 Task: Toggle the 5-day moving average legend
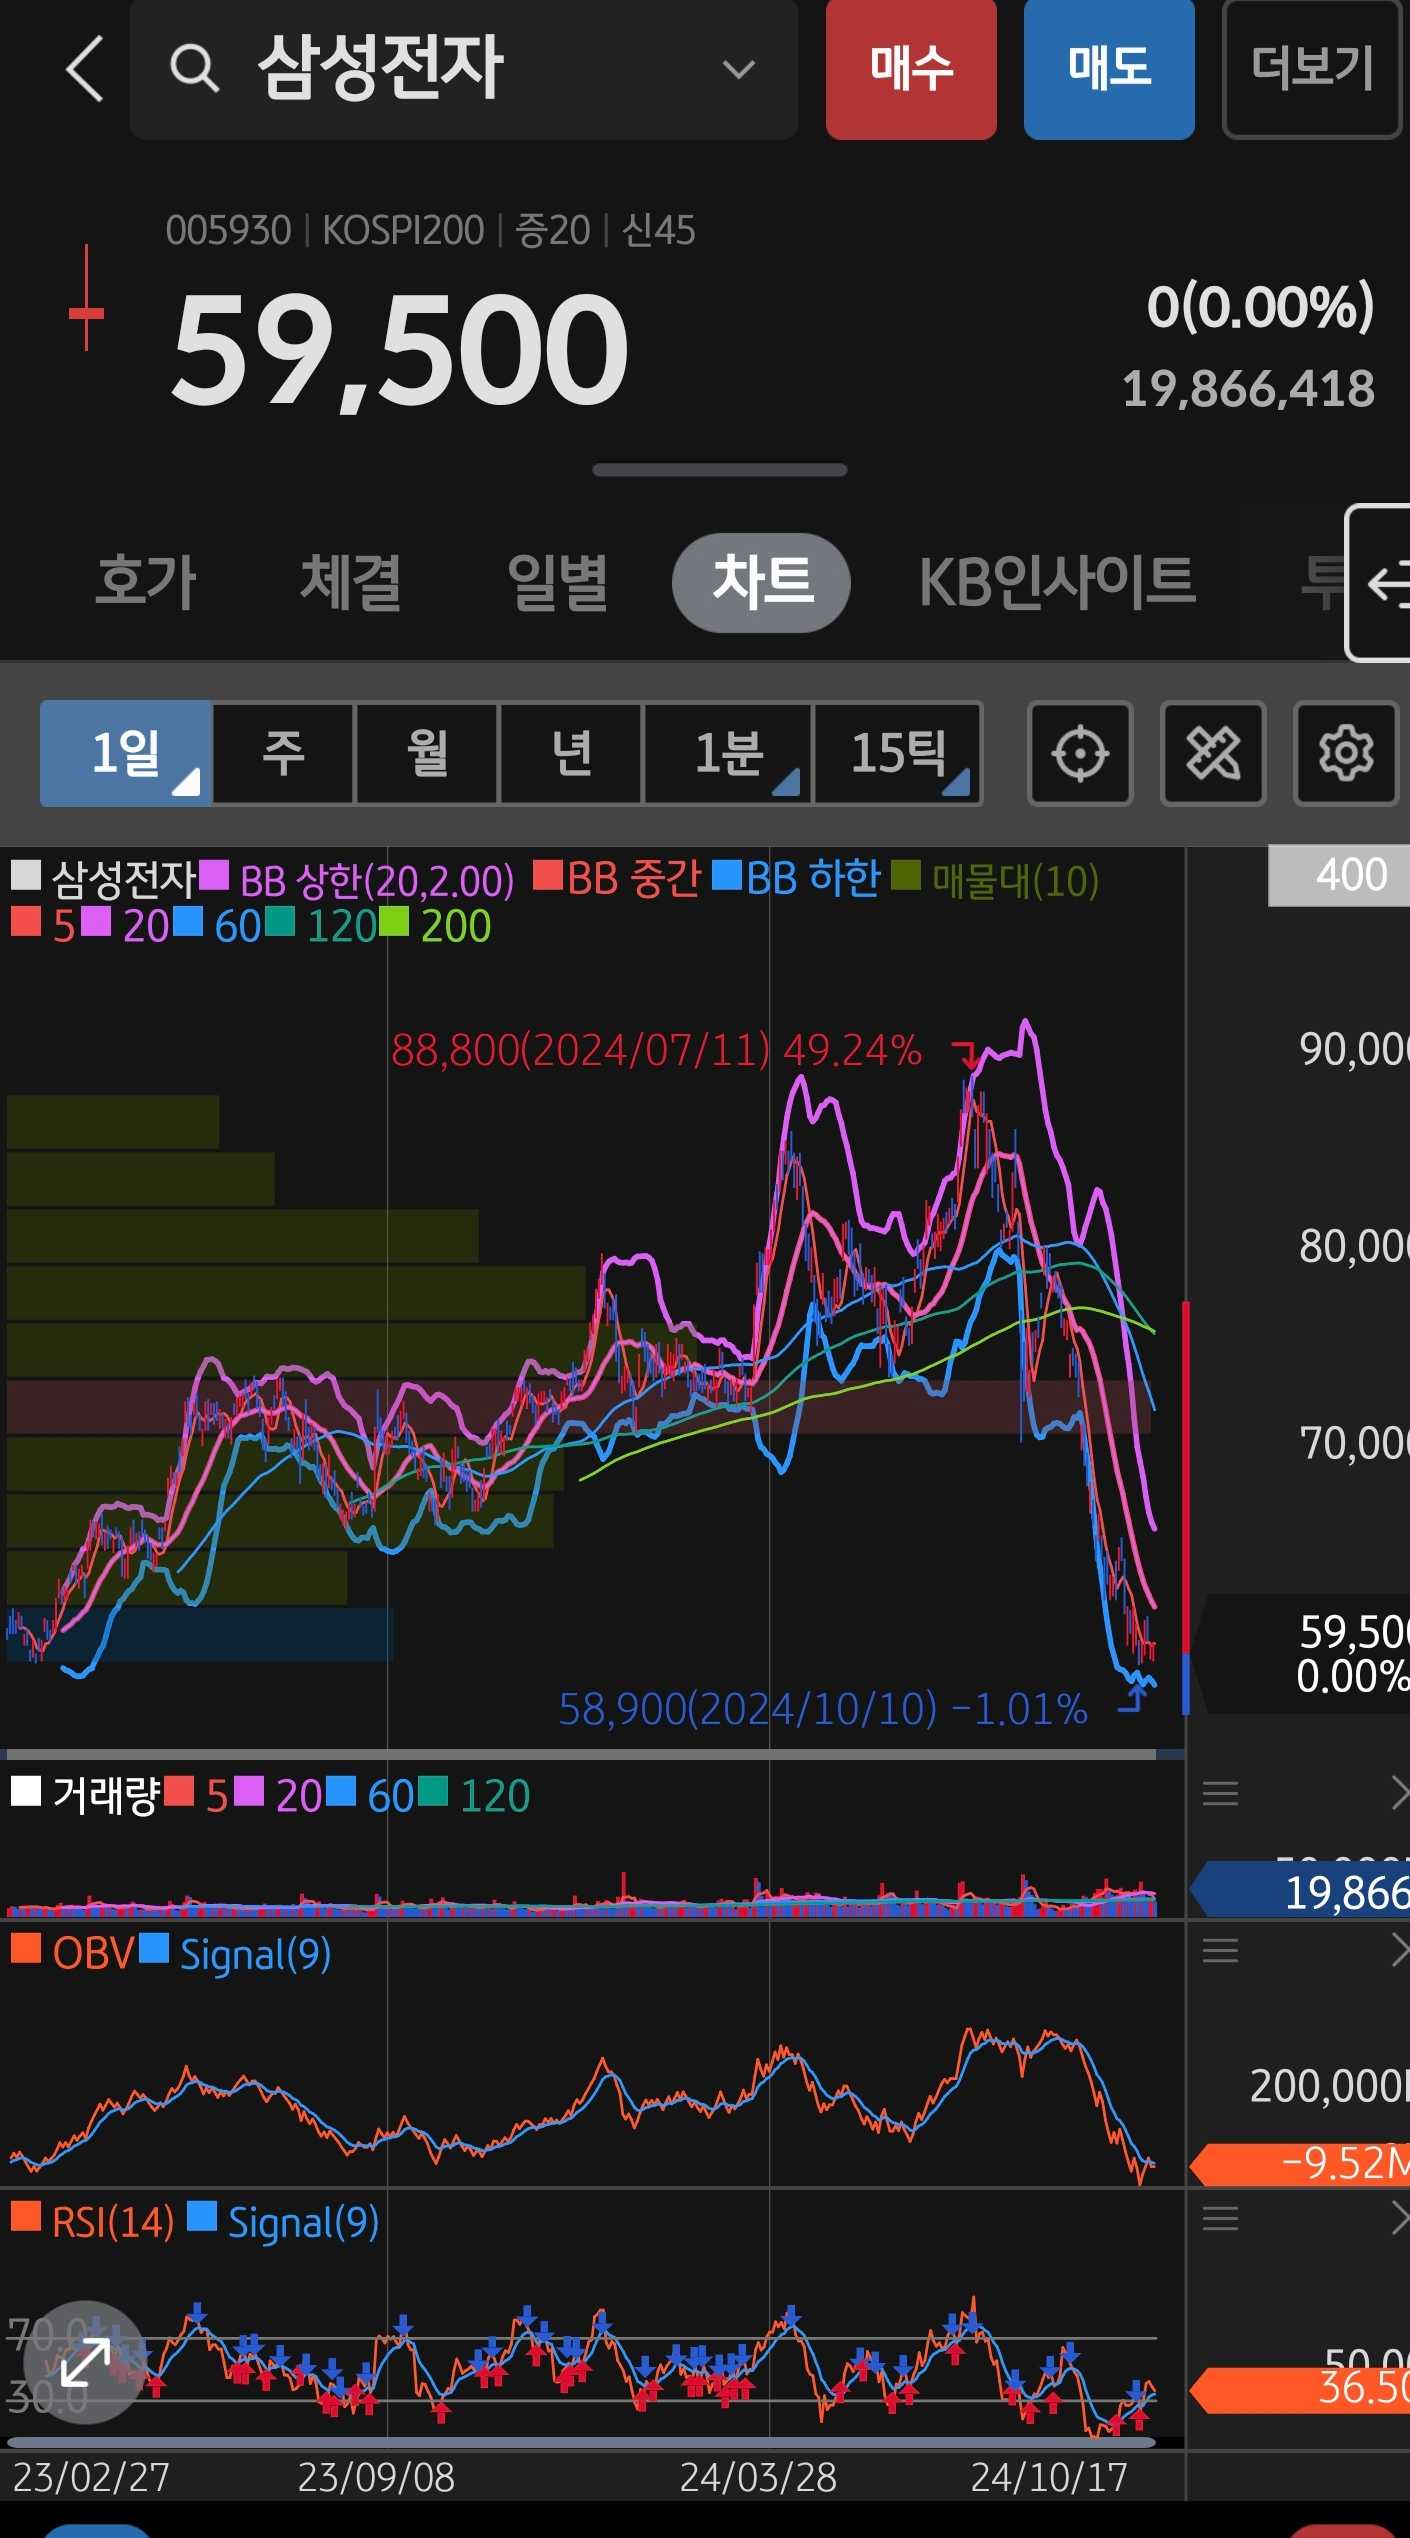[x=43, y=926]
